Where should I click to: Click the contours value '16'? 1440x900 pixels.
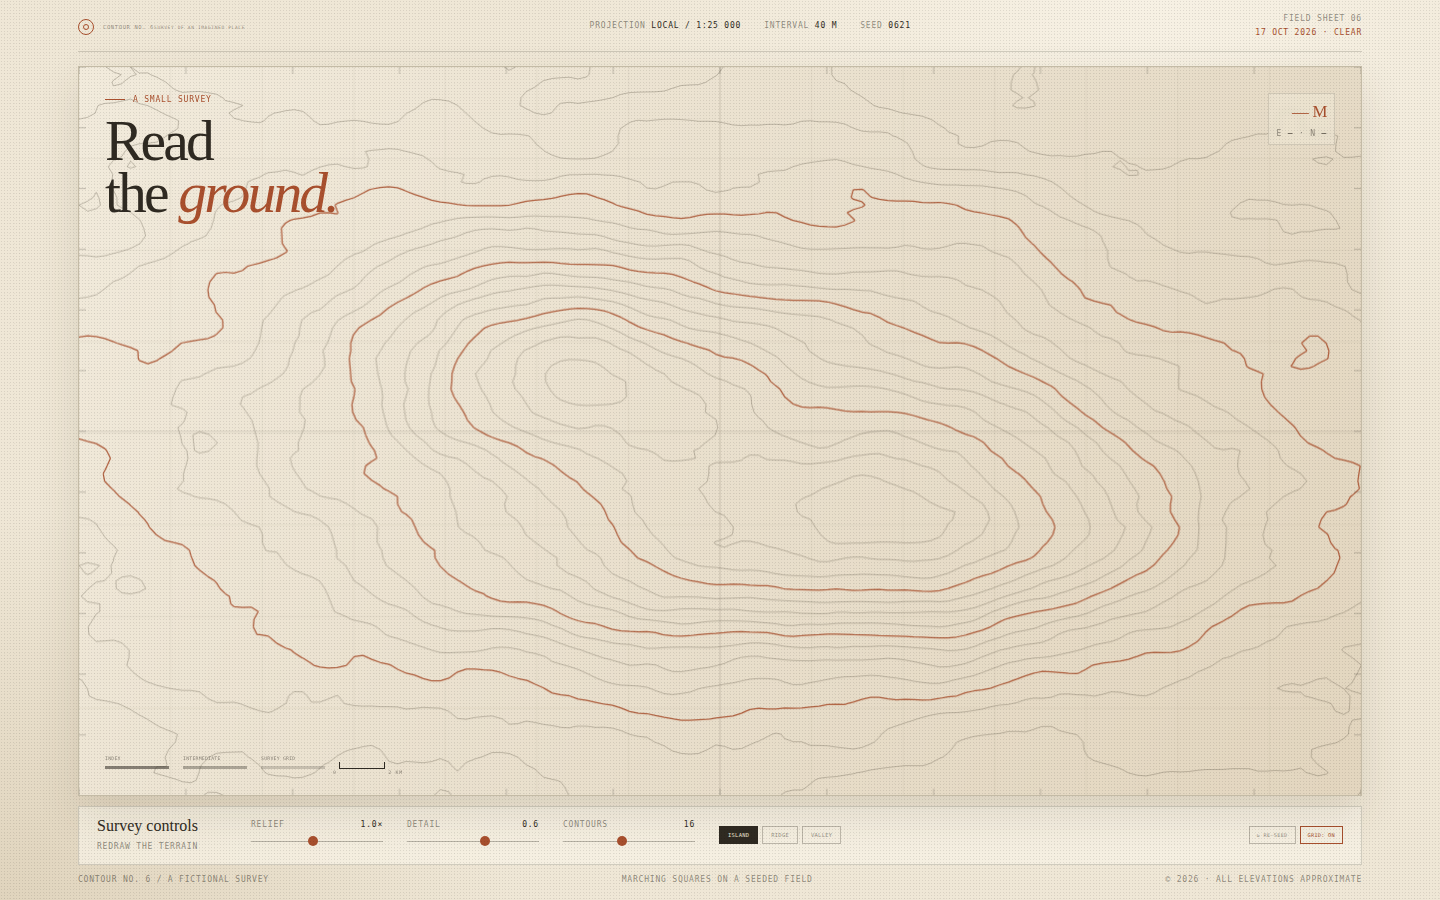tap(689, 824)
